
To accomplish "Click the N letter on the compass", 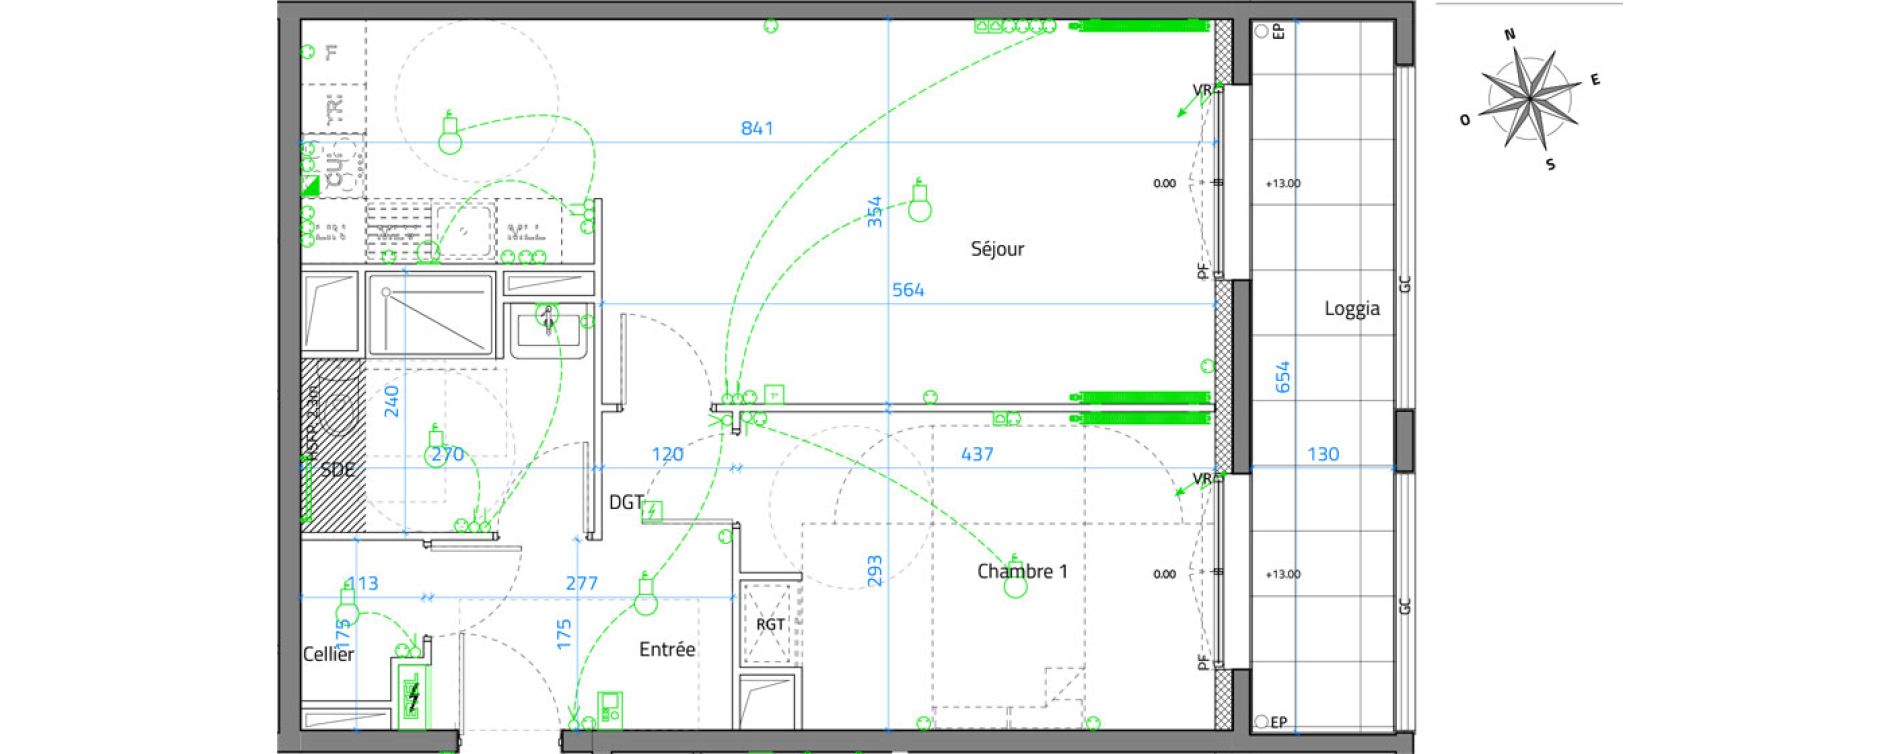I will click(x=1510, y=35).
